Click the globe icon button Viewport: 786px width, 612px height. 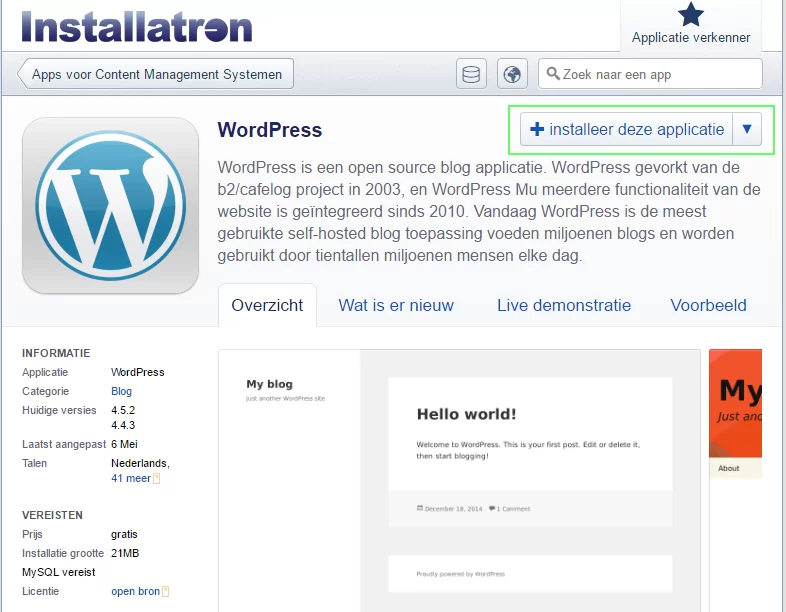tap(512, 74)
